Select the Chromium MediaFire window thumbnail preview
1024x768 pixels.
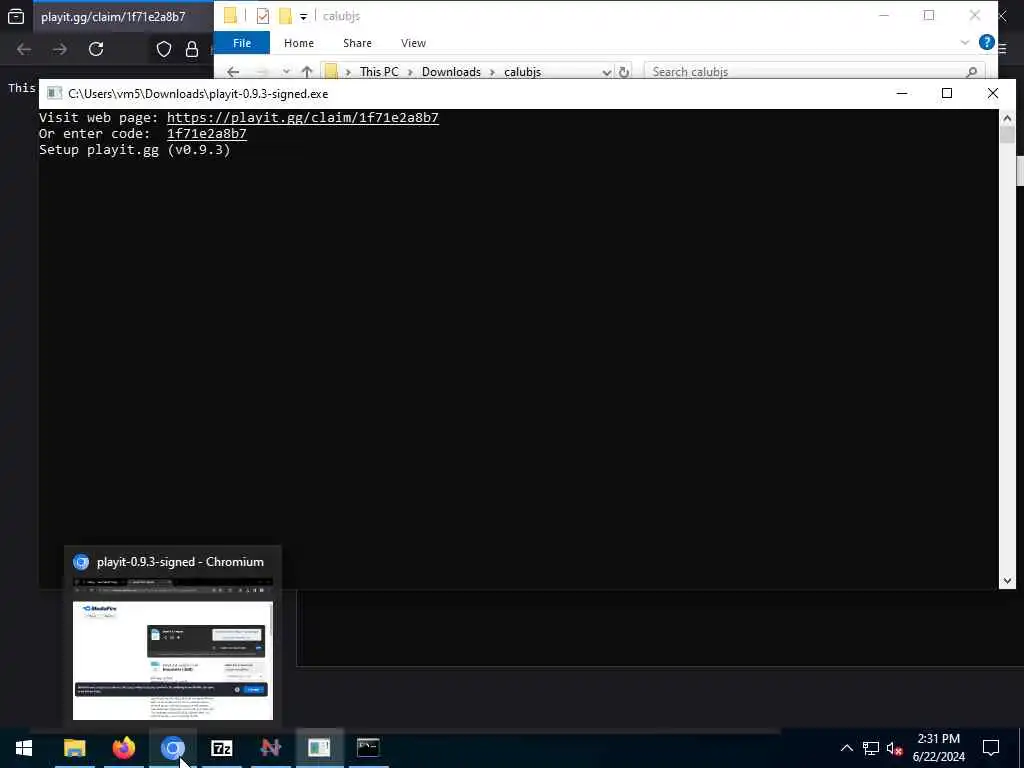tap(172, 649)
